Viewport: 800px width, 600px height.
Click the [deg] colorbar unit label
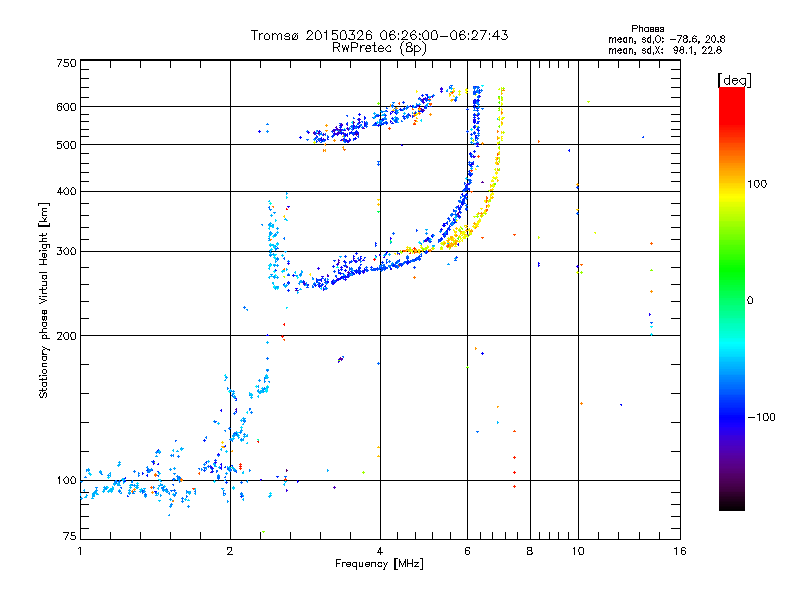[734, 79]
